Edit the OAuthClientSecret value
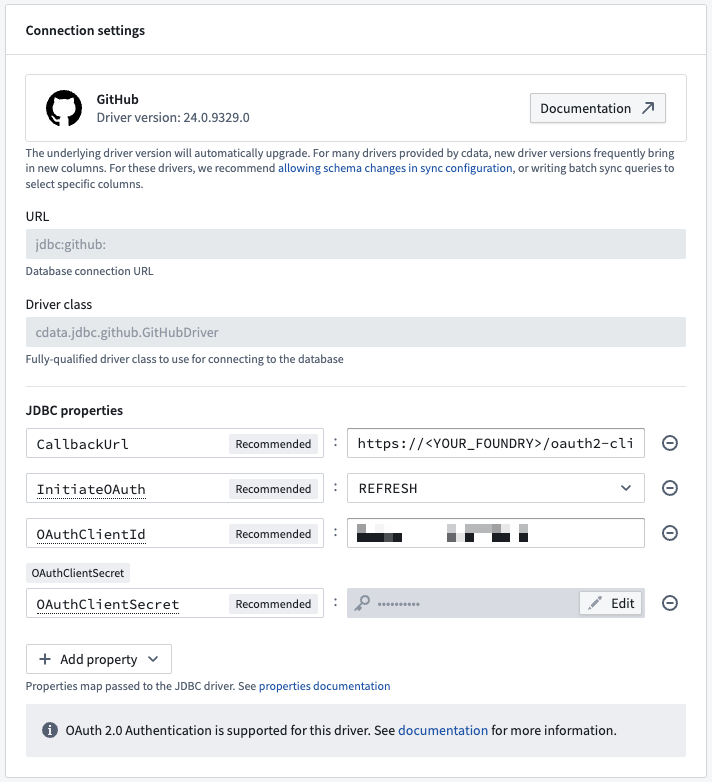712x782 pixels. (x=610, y=603)
